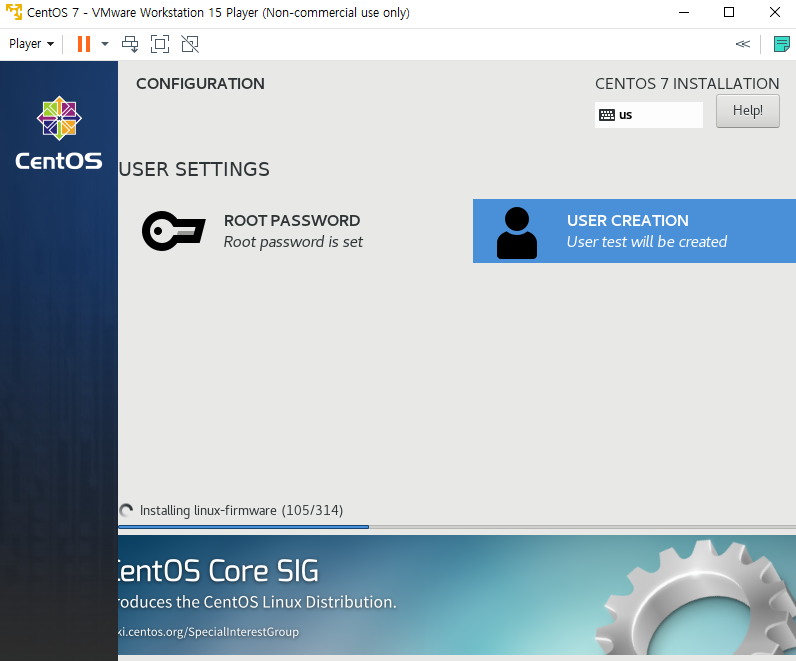
Task: Close the VMware Player window
Action: [775, 12]
